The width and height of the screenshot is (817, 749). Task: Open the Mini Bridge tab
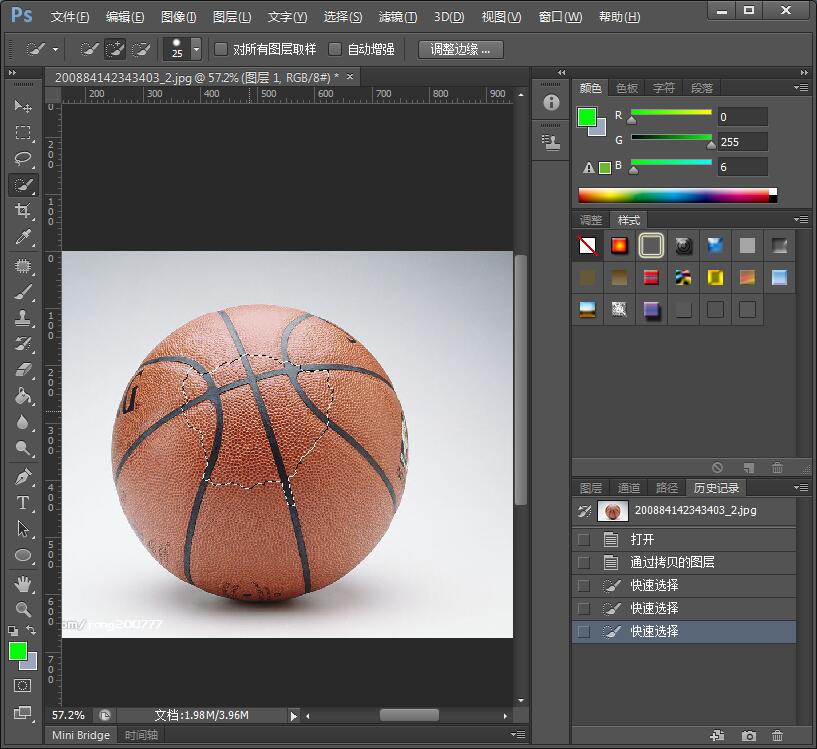coord(81,735)
